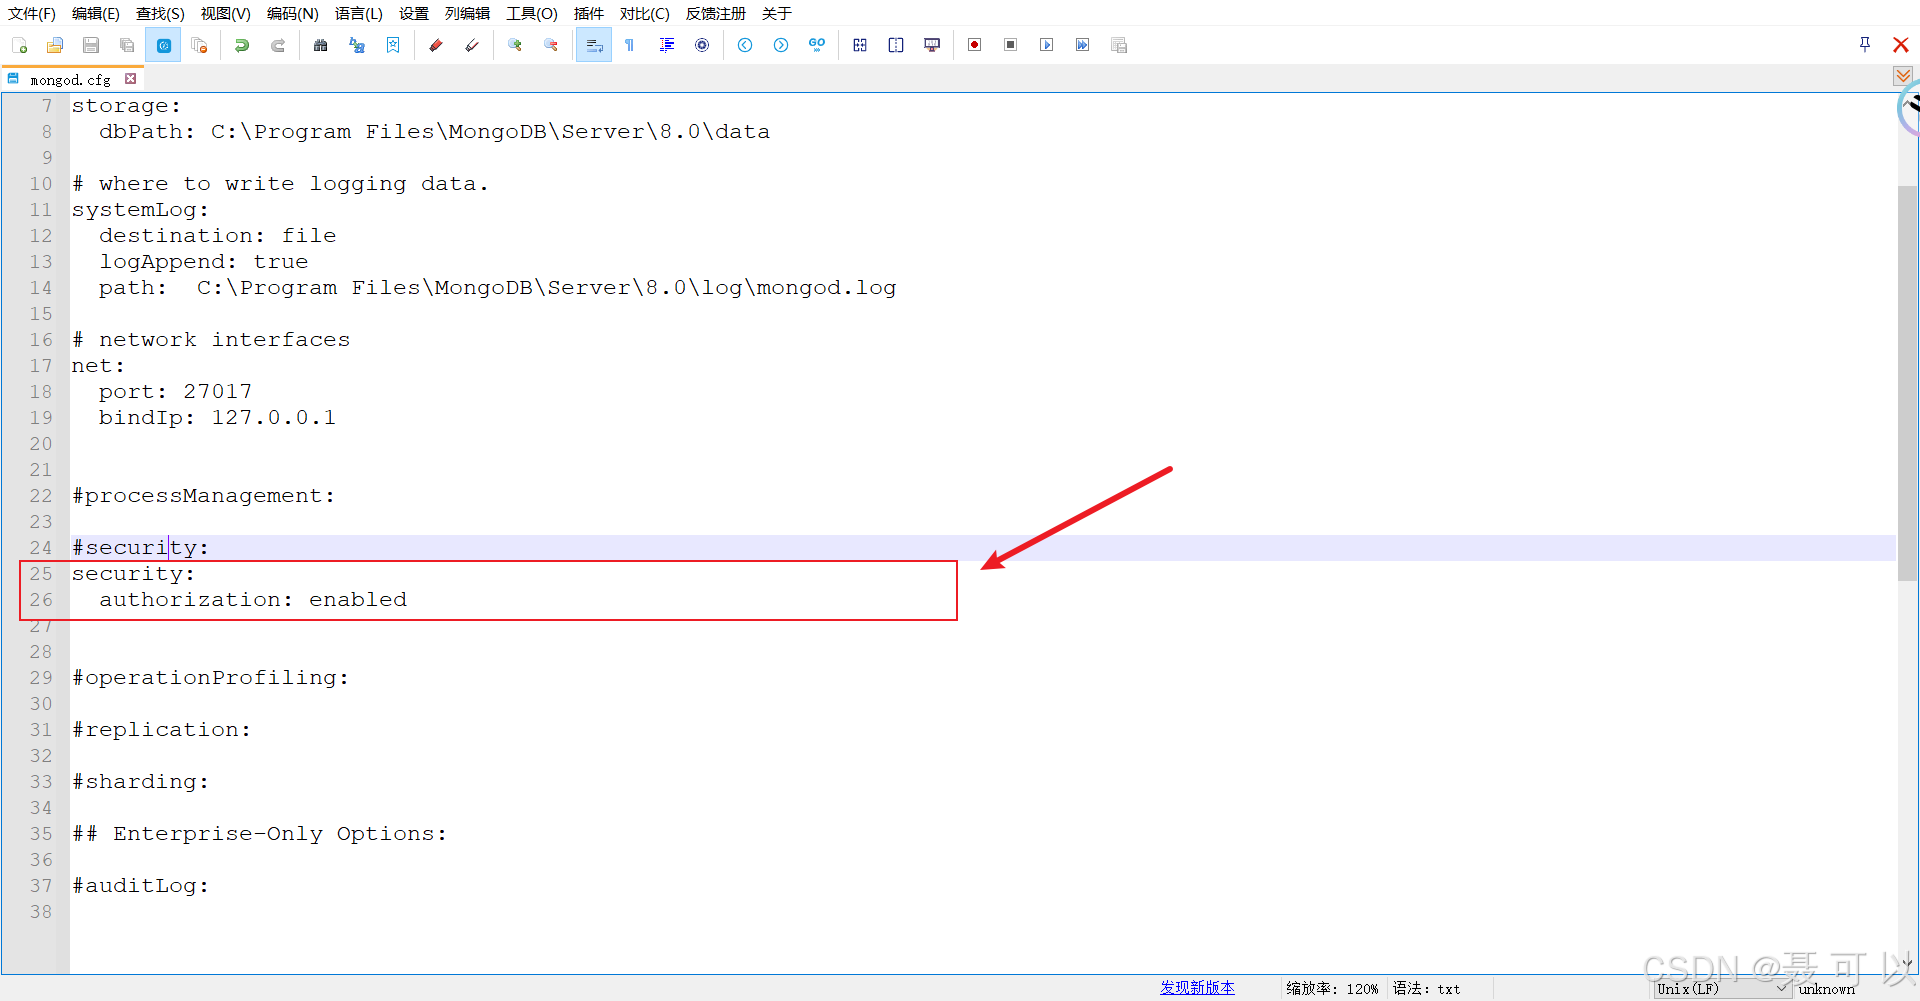The image size is (1920, 1001).
Task: Select the Replace toolbar icon
Action: tap(357, 45)
